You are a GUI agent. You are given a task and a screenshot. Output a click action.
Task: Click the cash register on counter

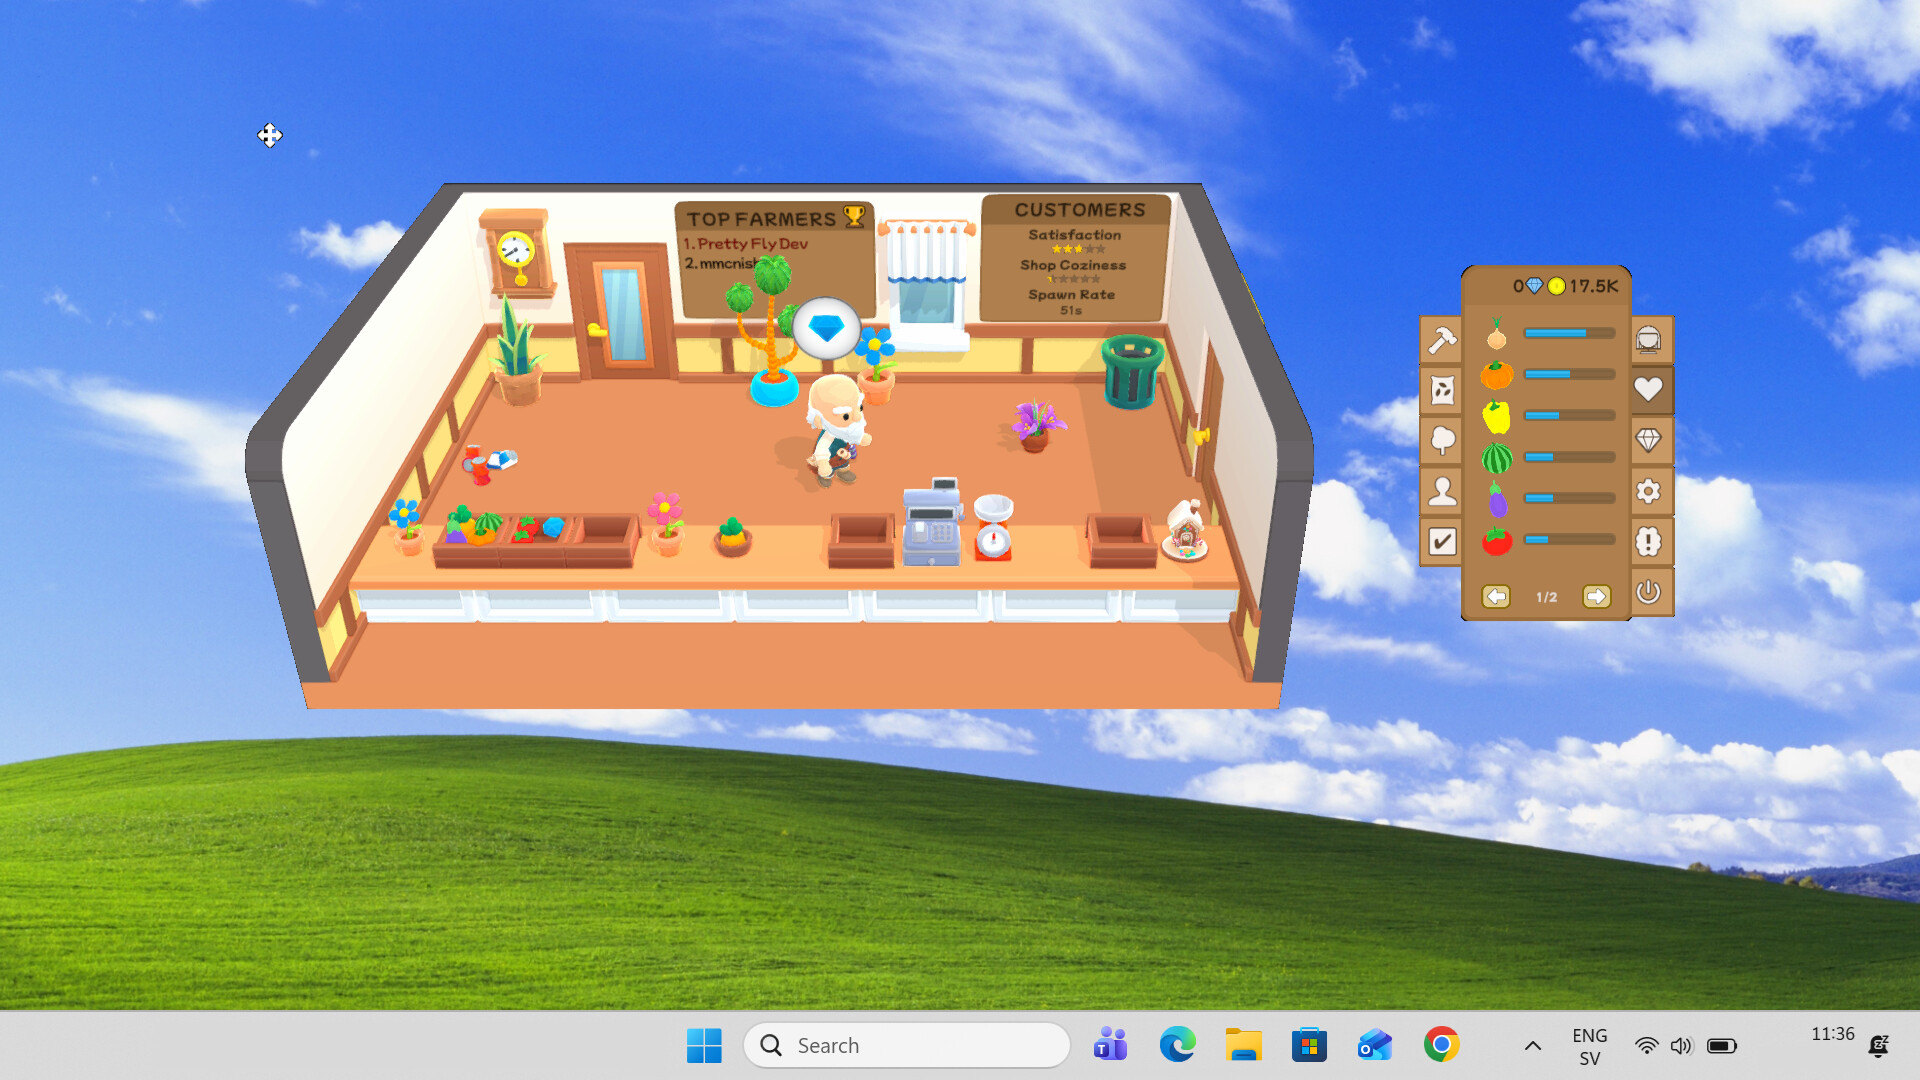pos(932,522)
